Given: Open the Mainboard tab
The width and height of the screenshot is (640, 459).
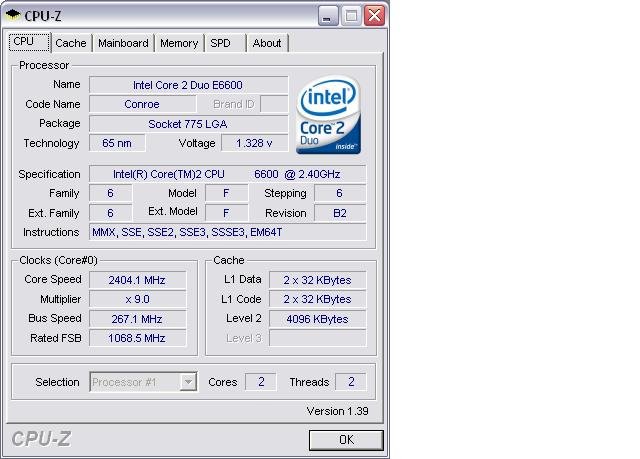Looking at the screenshot, I should (123, 43).
